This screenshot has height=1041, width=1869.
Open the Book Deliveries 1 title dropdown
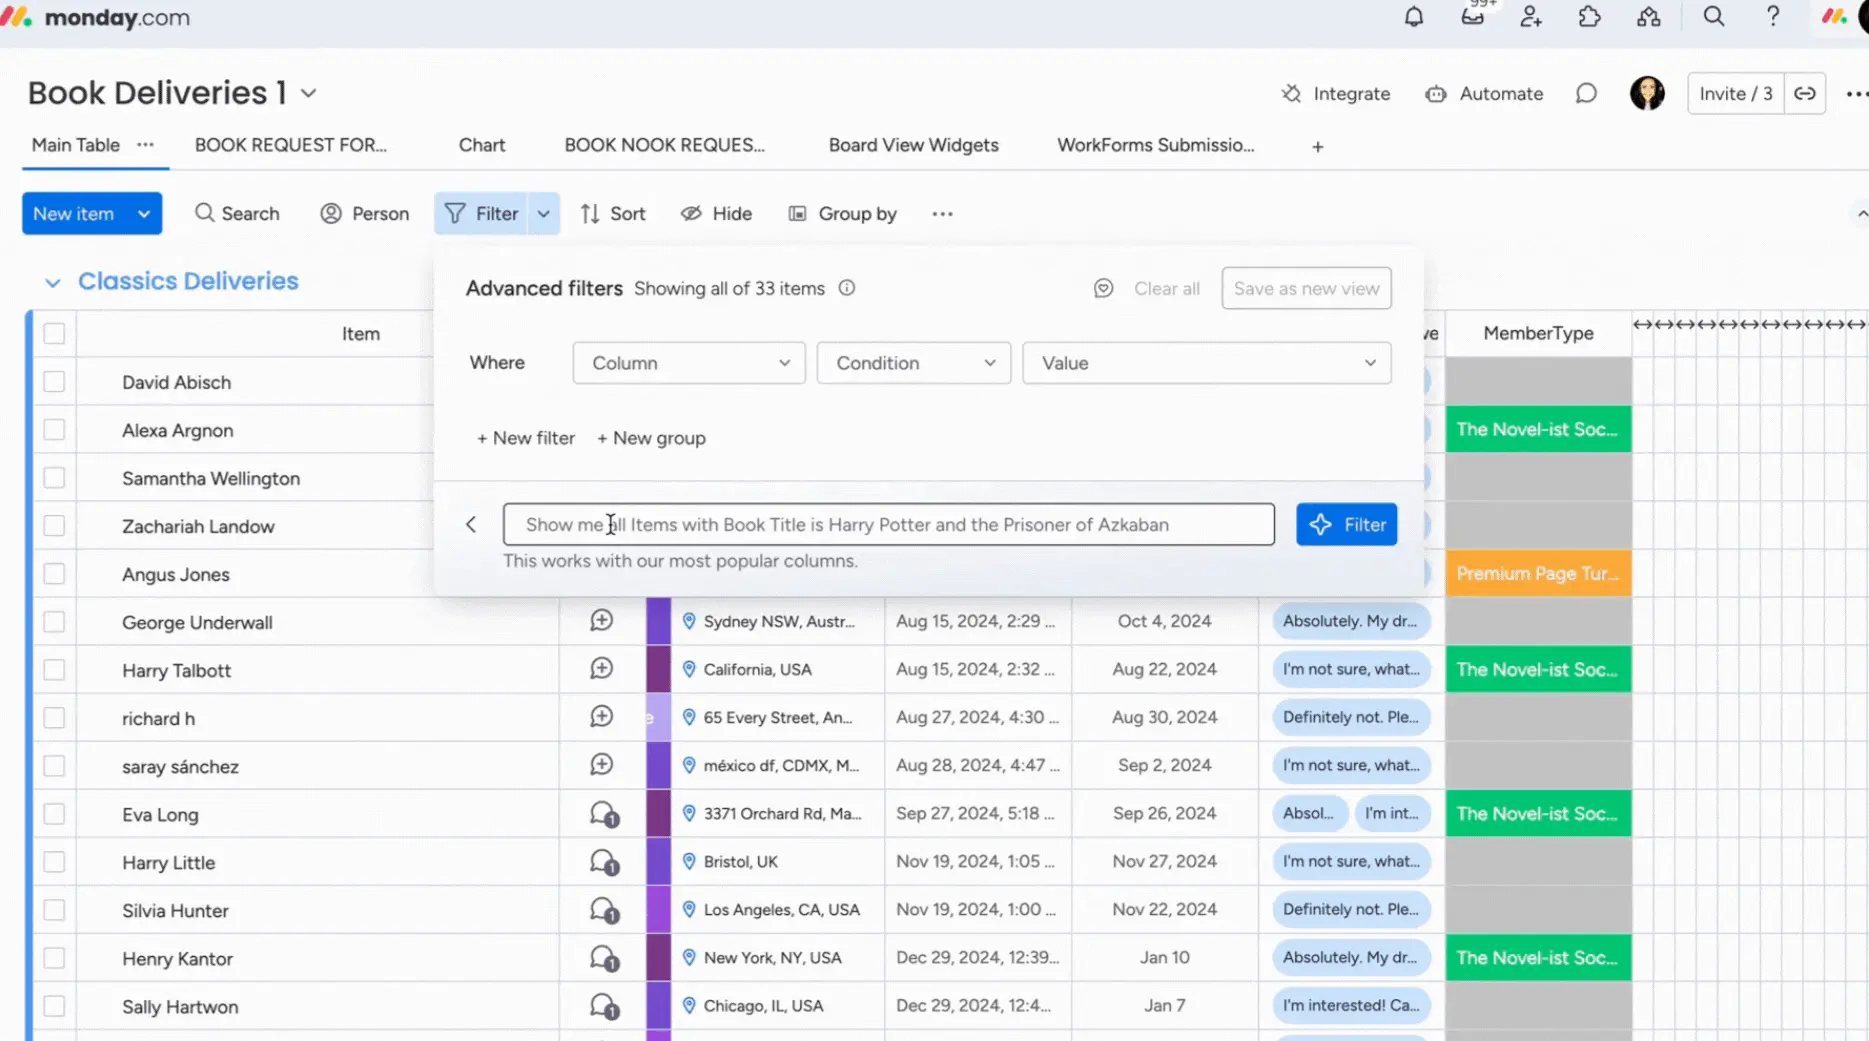309,93
